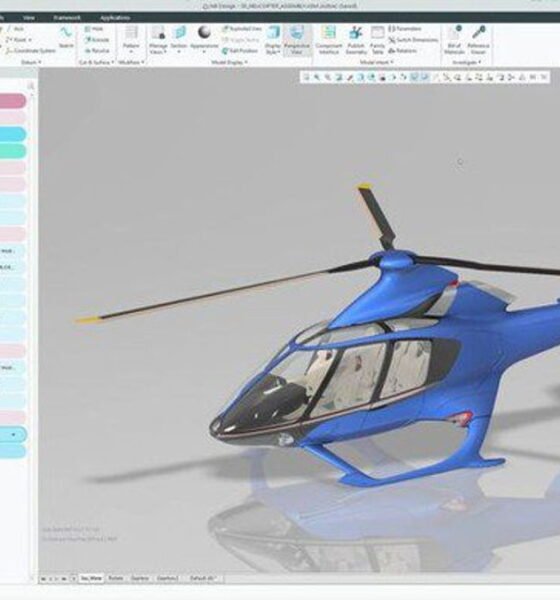Toggle Exploded View
The height and width of the screenshot is (600, 560).
[x=243, y=29]
